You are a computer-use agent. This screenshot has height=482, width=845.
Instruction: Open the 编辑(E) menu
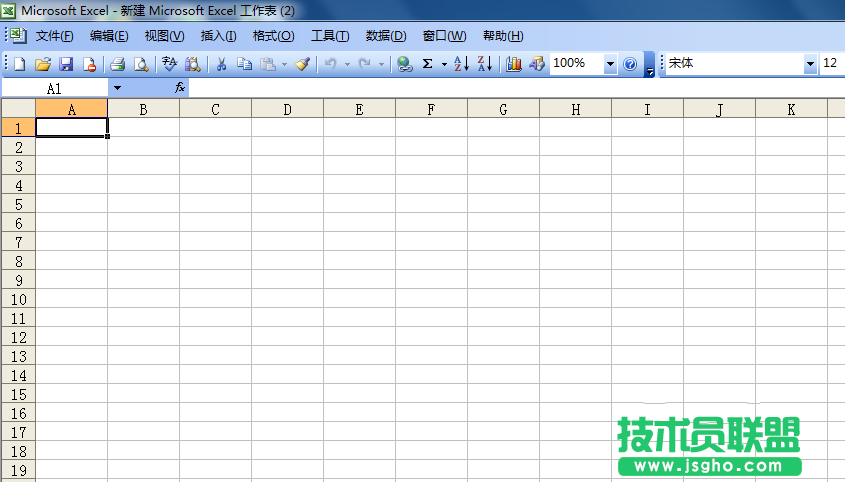pos(109,36)
